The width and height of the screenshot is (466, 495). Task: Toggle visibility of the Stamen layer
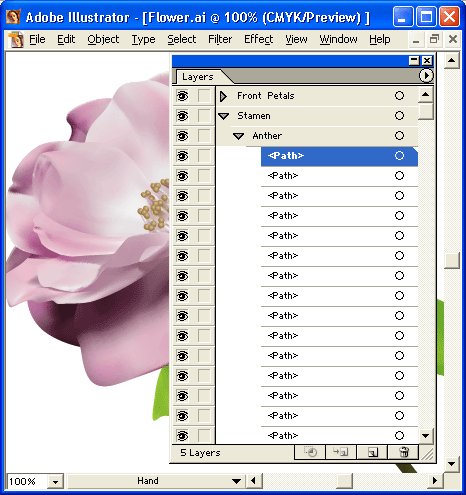(x=182, y=116)
